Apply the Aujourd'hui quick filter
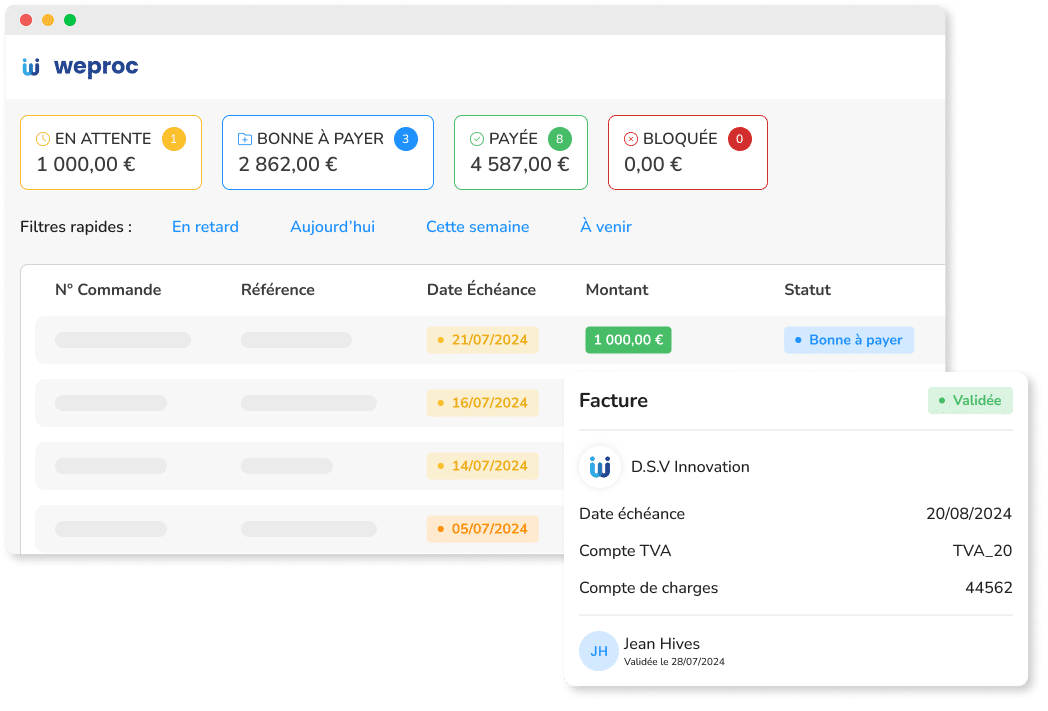This screenshot has height=711, width=1048. point(332,227)
